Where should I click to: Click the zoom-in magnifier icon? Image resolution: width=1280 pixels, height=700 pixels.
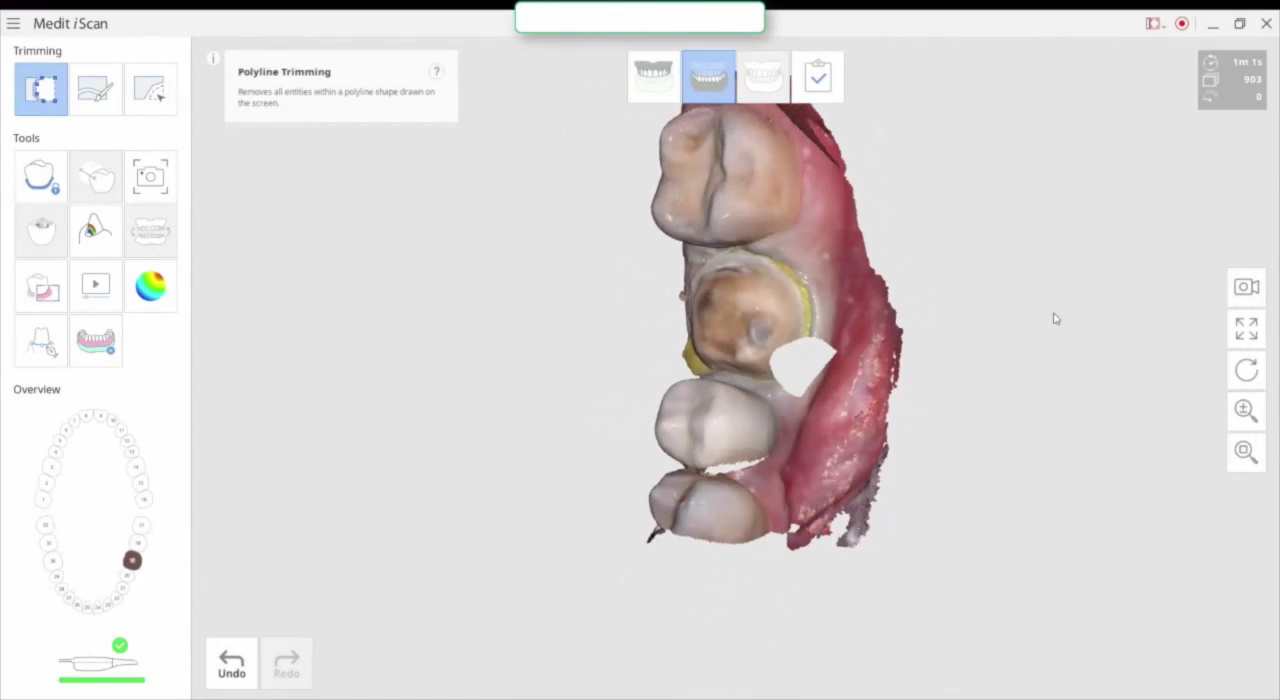[1246, 410]
